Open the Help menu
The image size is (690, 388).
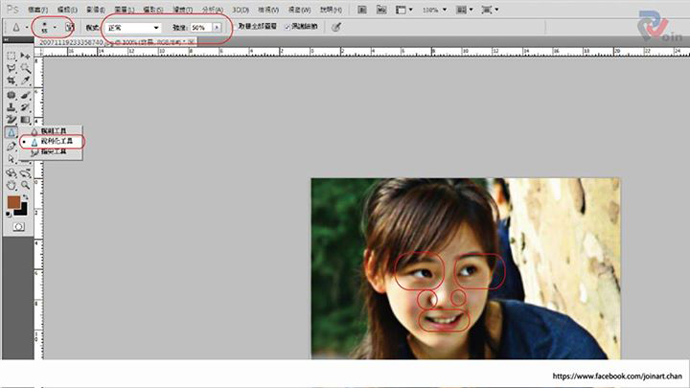click(331, 9)
